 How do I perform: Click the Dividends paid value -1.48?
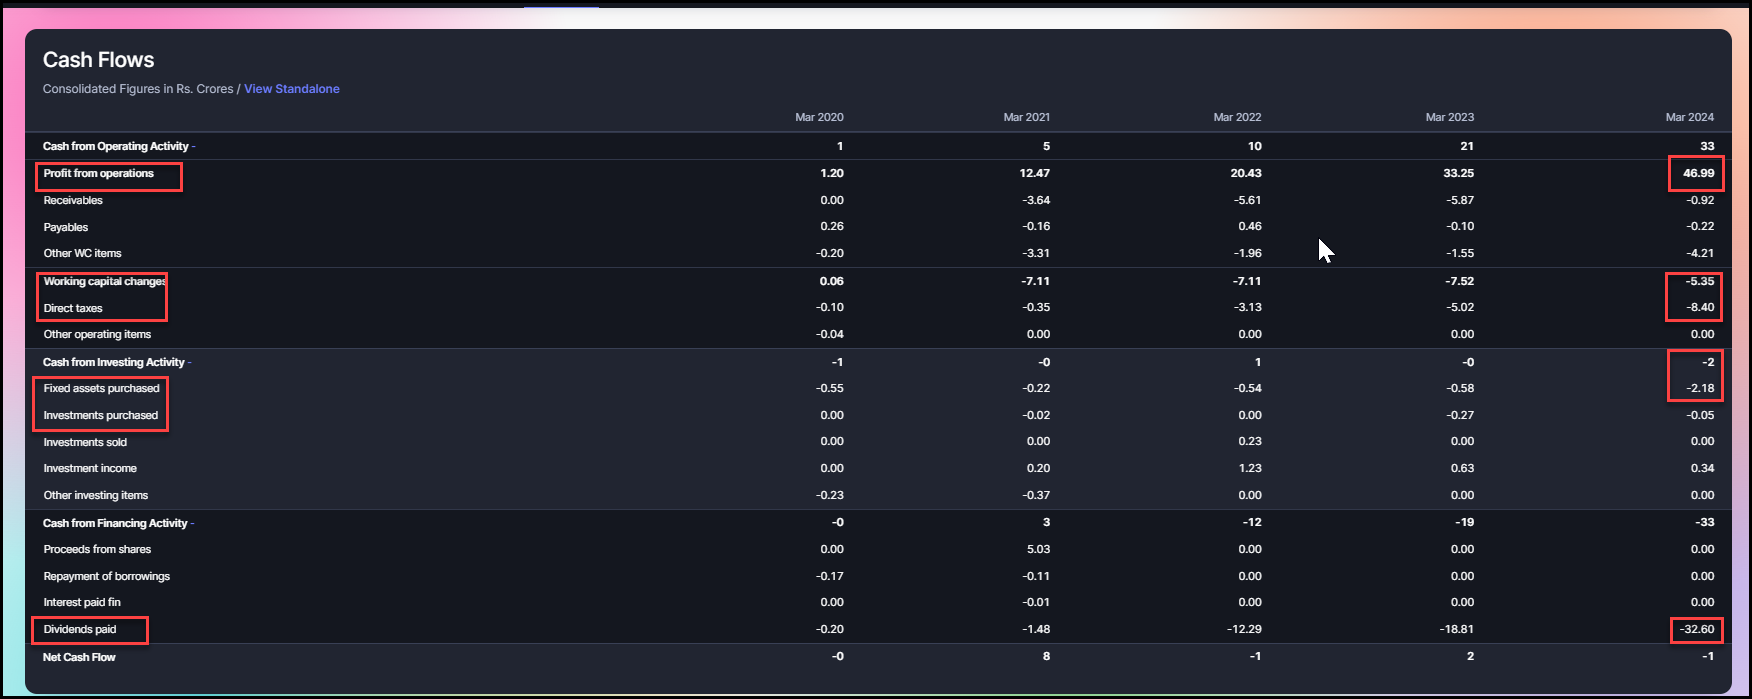point(1036,629)
